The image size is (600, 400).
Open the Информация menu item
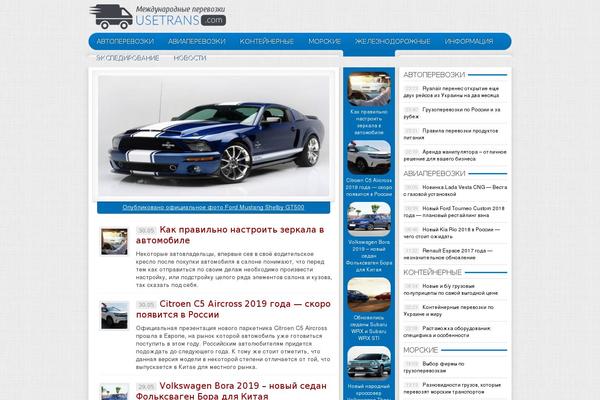[x=469, y=41]
